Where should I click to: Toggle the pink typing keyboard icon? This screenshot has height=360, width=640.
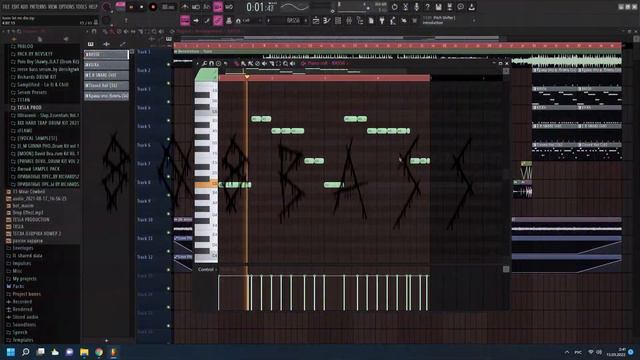[x=185, y=20]
